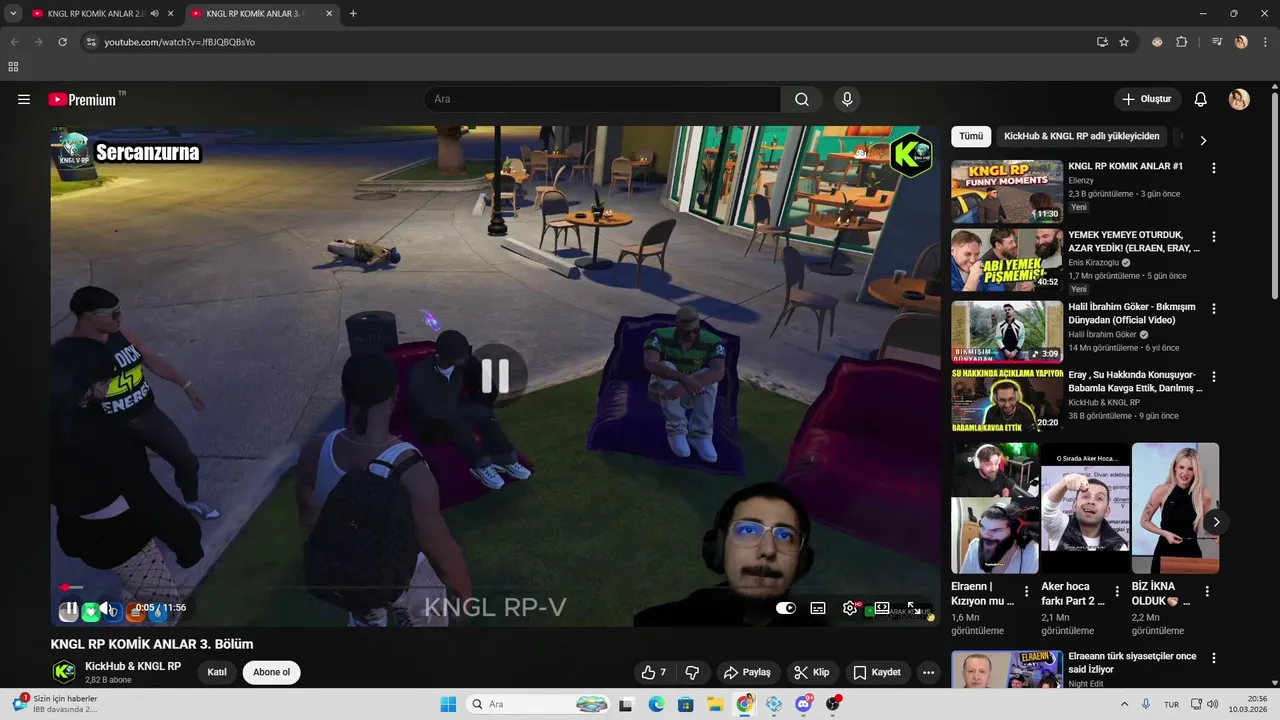Toggle subtitles captions in the player

[x=818, y=608]
